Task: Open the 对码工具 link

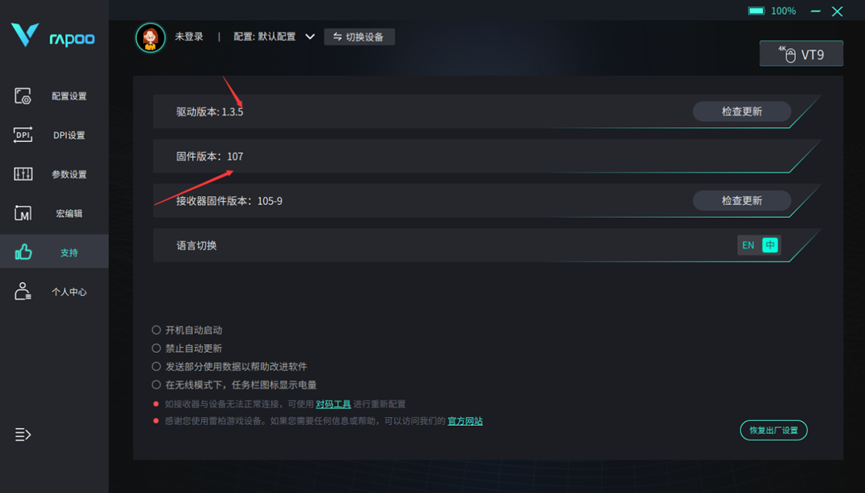Action: click(x=333, y=404)
